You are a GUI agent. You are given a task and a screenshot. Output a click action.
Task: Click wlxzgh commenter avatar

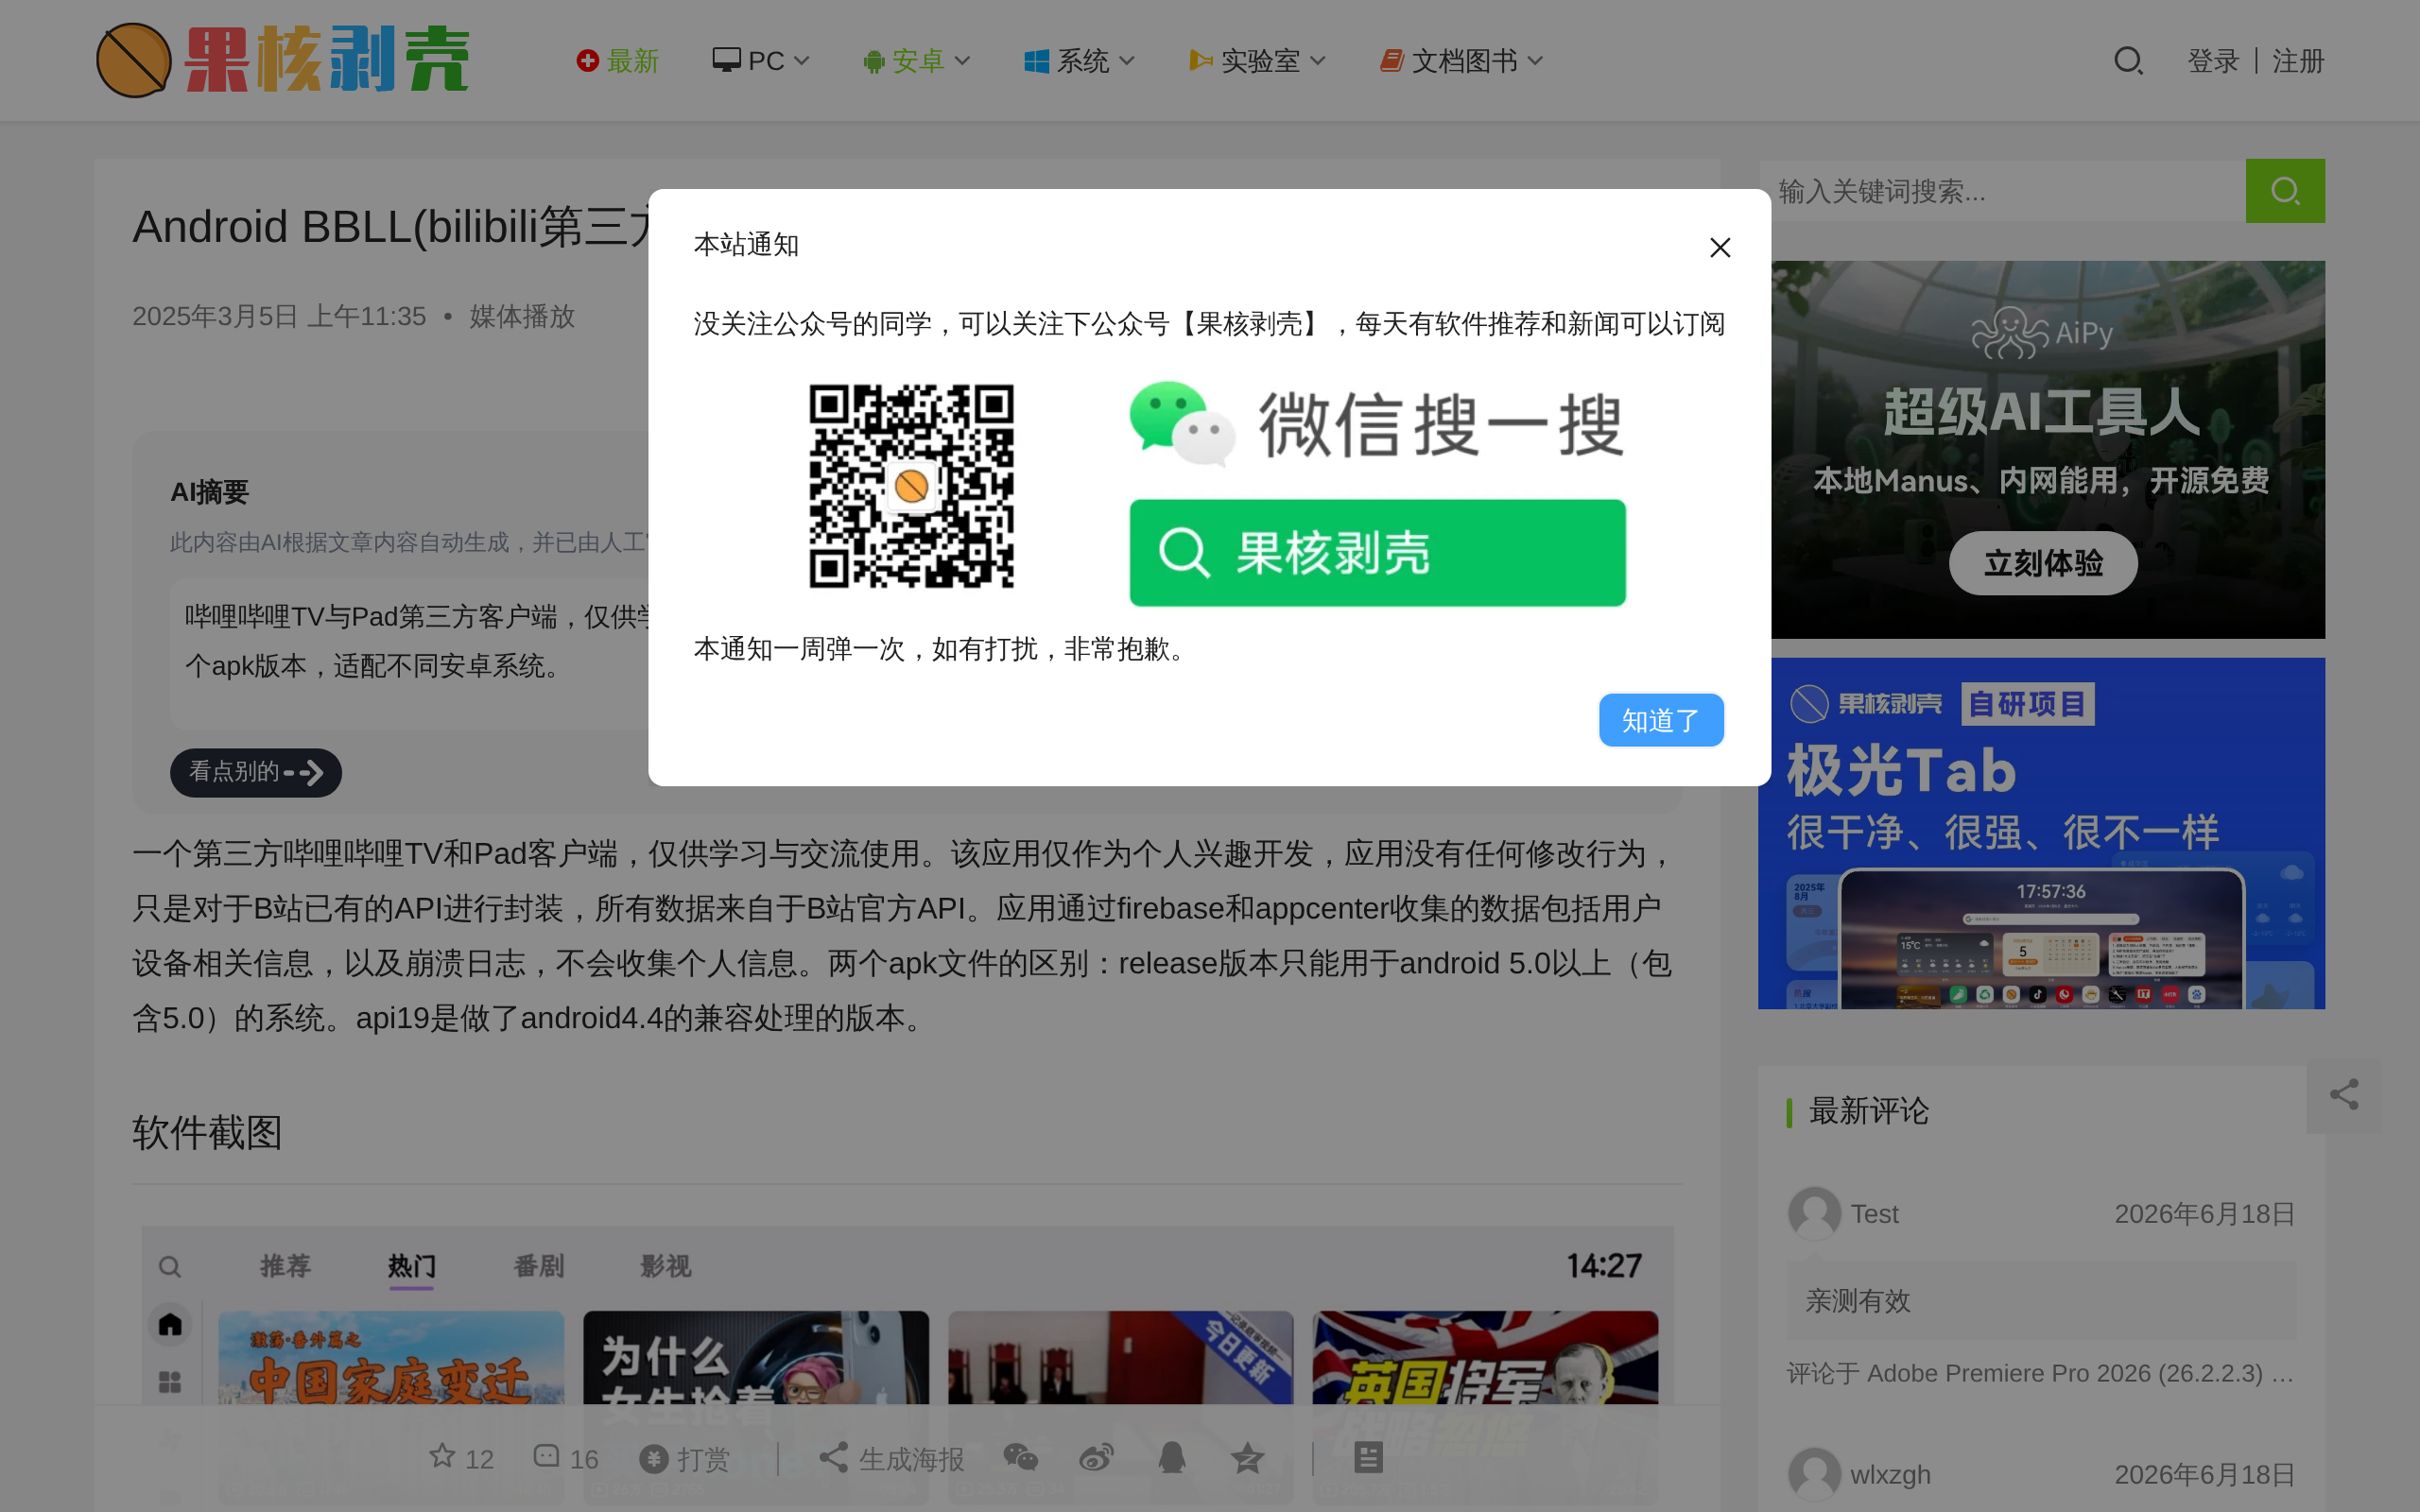coord(1814,1474)
